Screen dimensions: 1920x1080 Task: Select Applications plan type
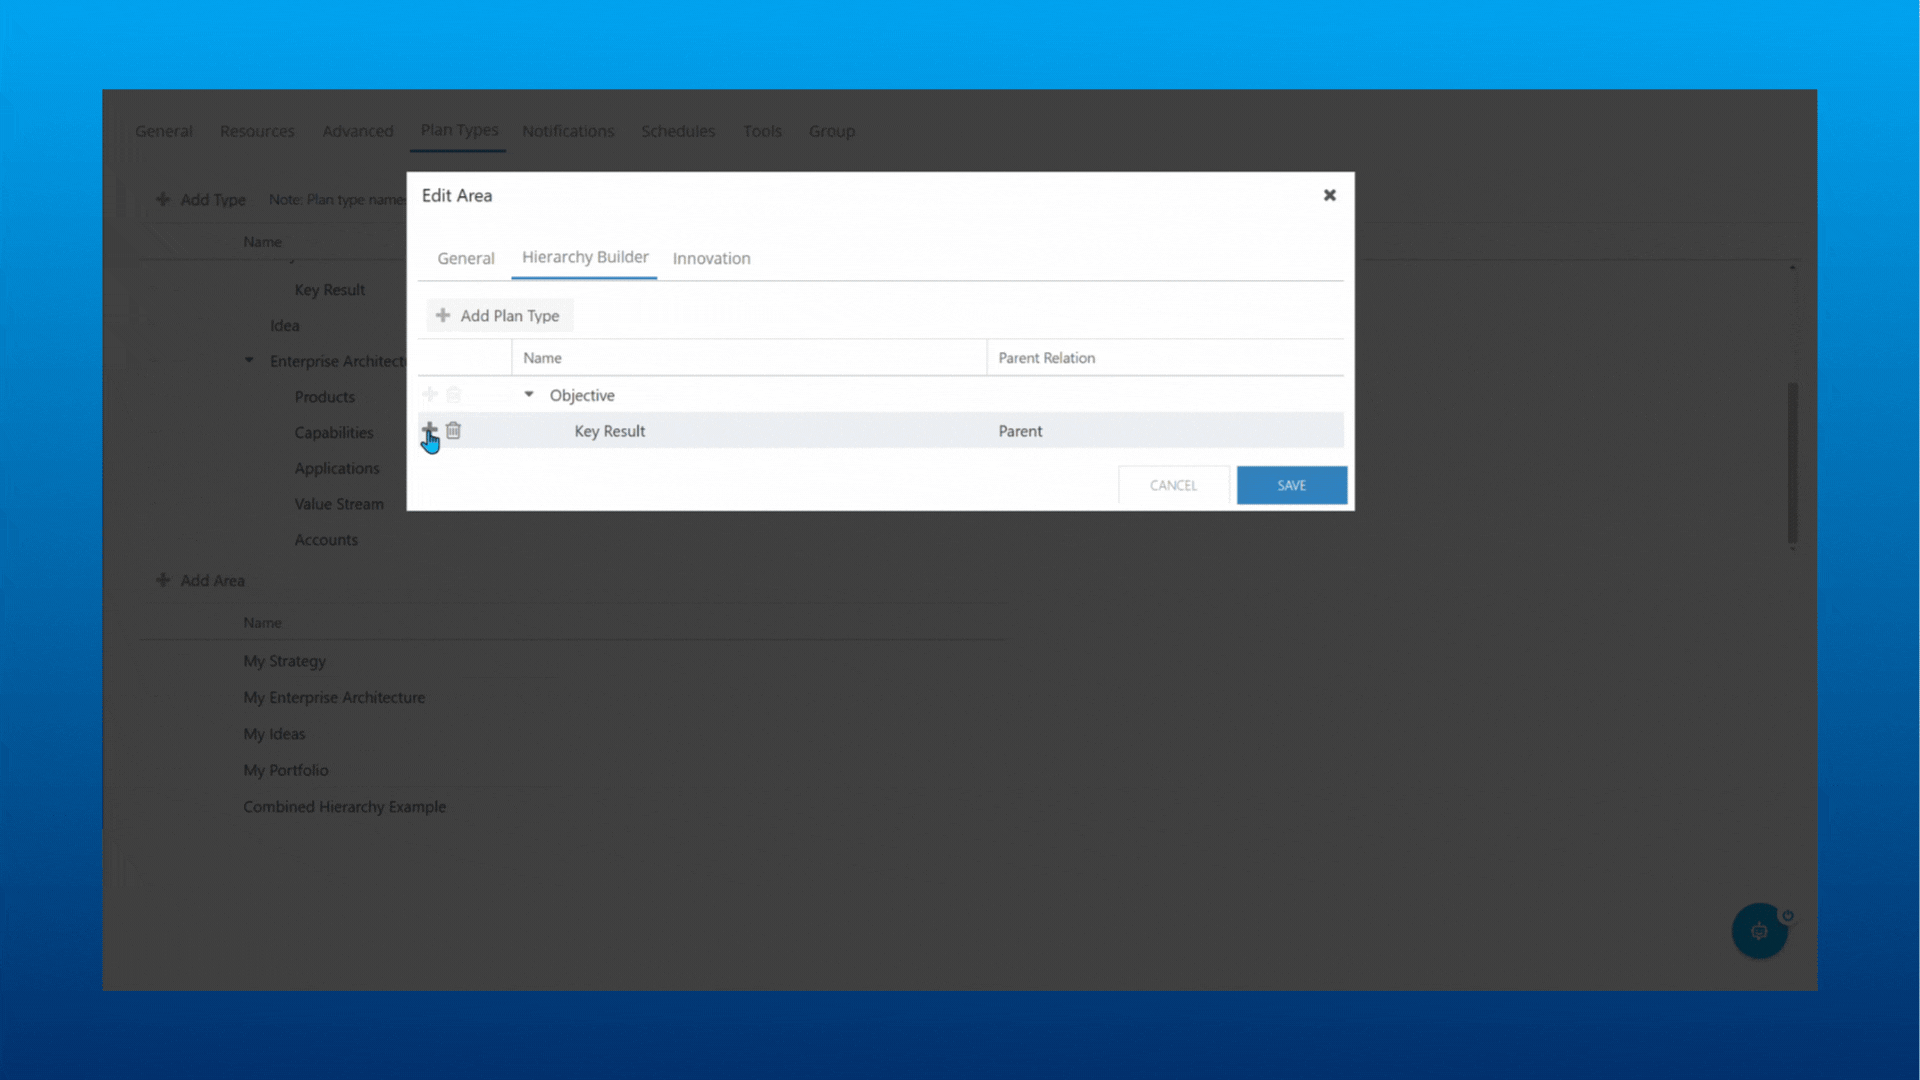pyautogui.click(x=337, y=468)
